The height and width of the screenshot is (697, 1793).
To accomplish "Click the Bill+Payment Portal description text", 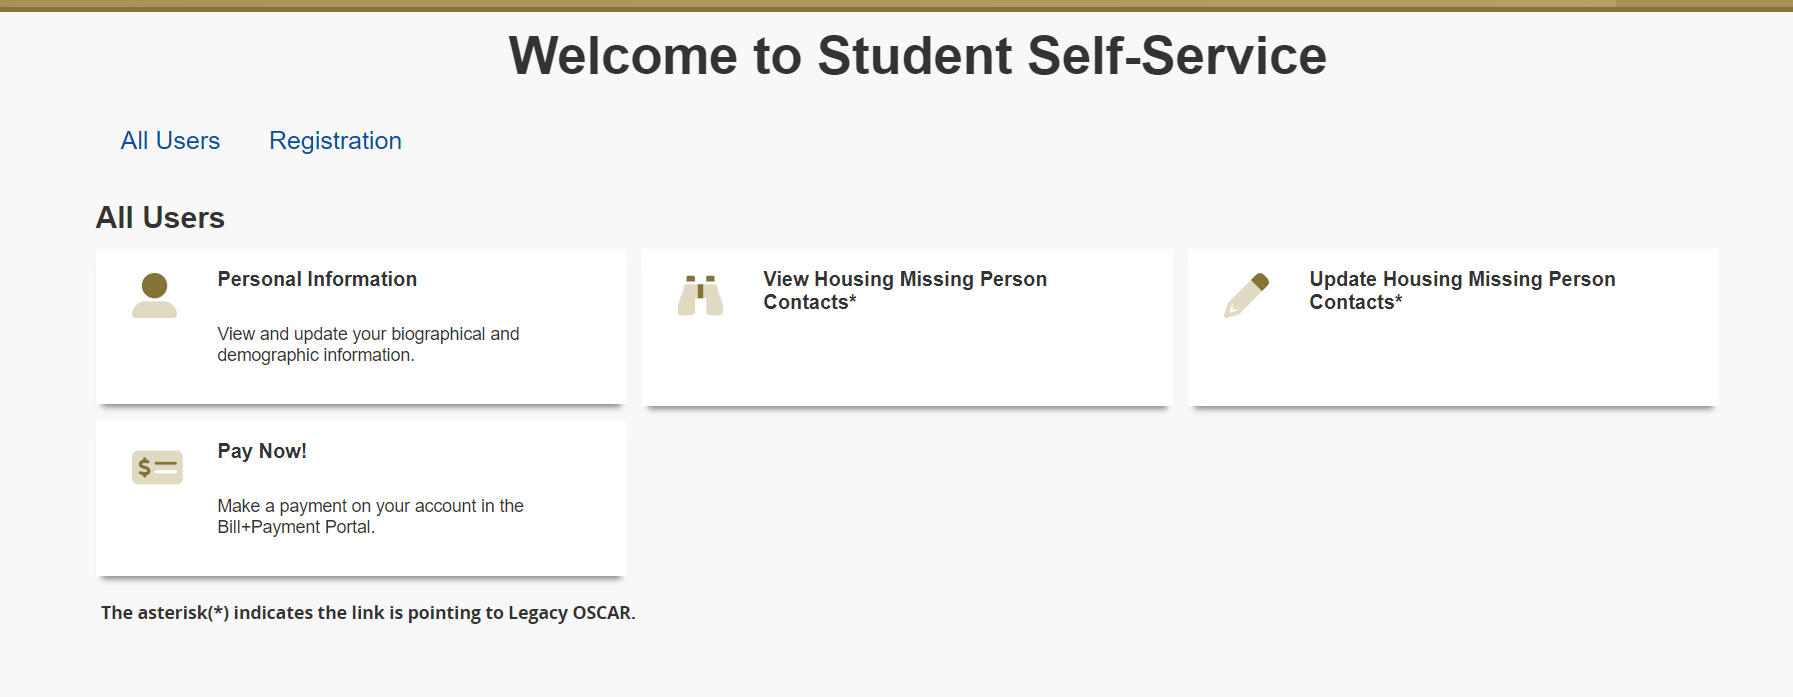I will [370, 516].
